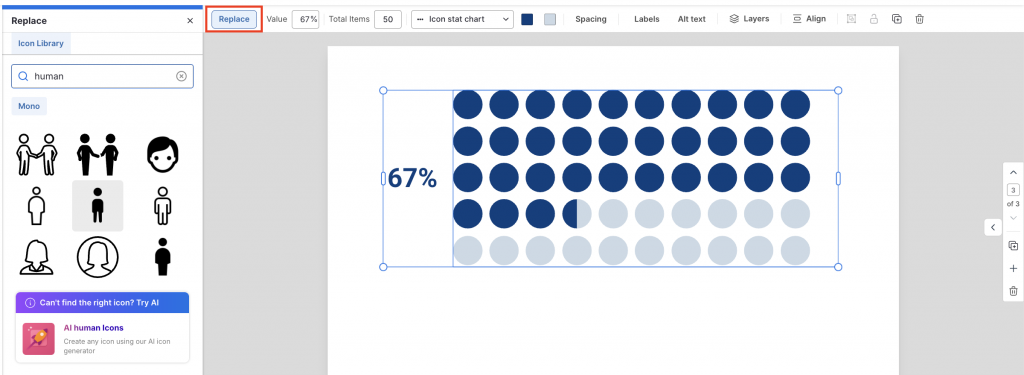The image size is (1024, 375).
Task: Add a new page with plus icon
Action: (x=1013, y=269)
